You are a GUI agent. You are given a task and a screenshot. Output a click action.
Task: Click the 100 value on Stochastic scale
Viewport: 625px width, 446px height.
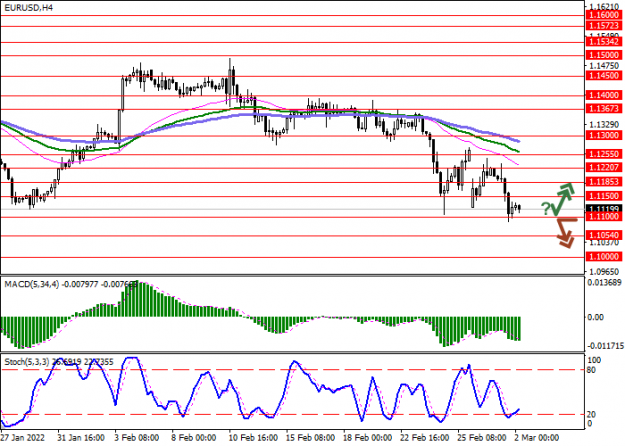[594, 360]
